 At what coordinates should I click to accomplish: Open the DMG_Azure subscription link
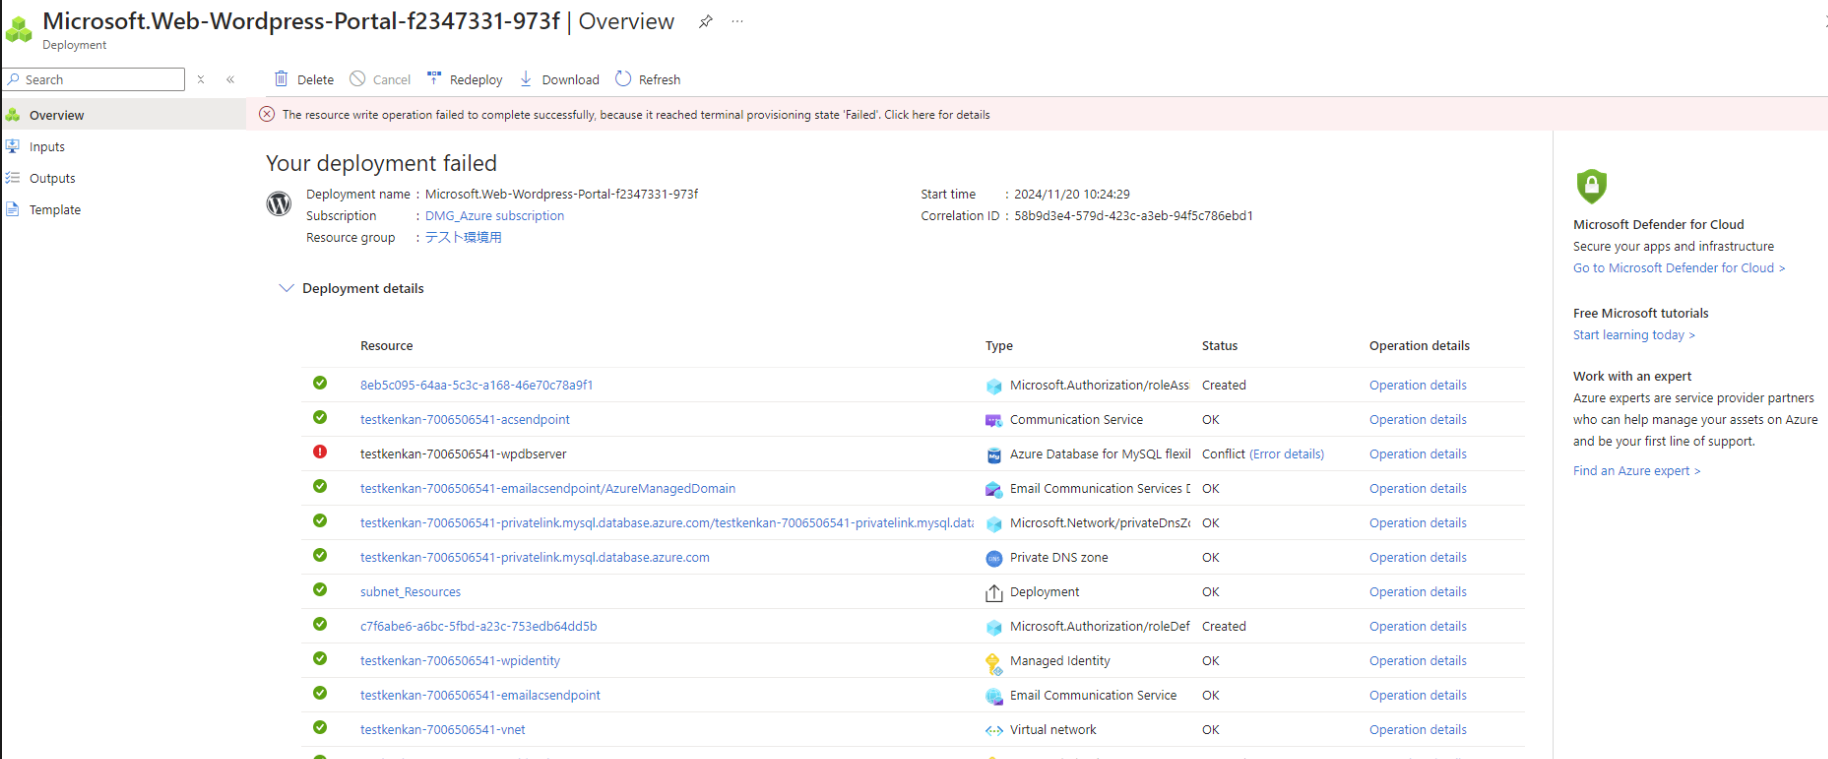(x=494, y=216)
